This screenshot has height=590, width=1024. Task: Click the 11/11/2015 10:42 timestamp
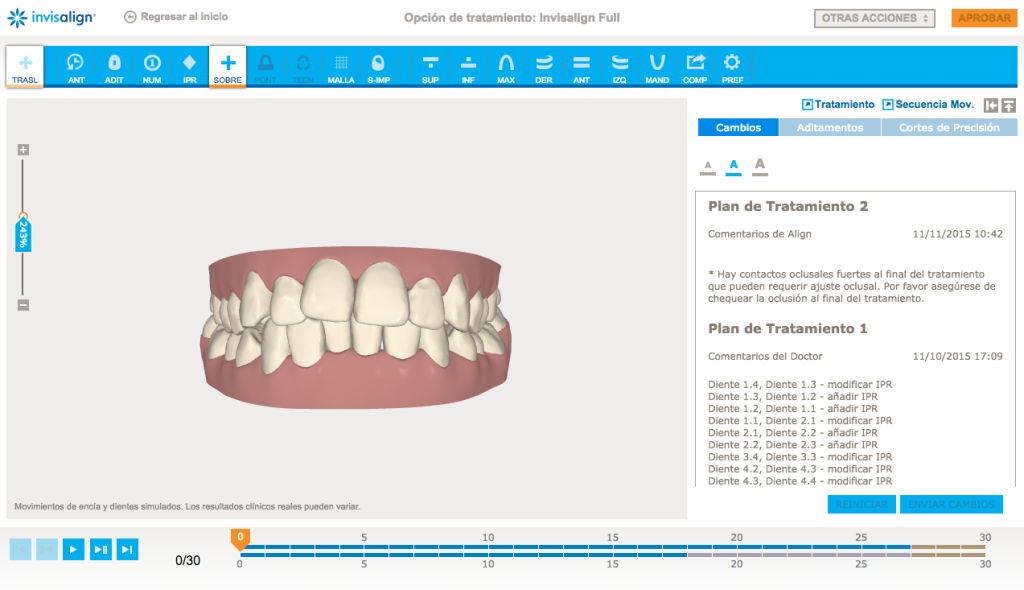[957, 234]
